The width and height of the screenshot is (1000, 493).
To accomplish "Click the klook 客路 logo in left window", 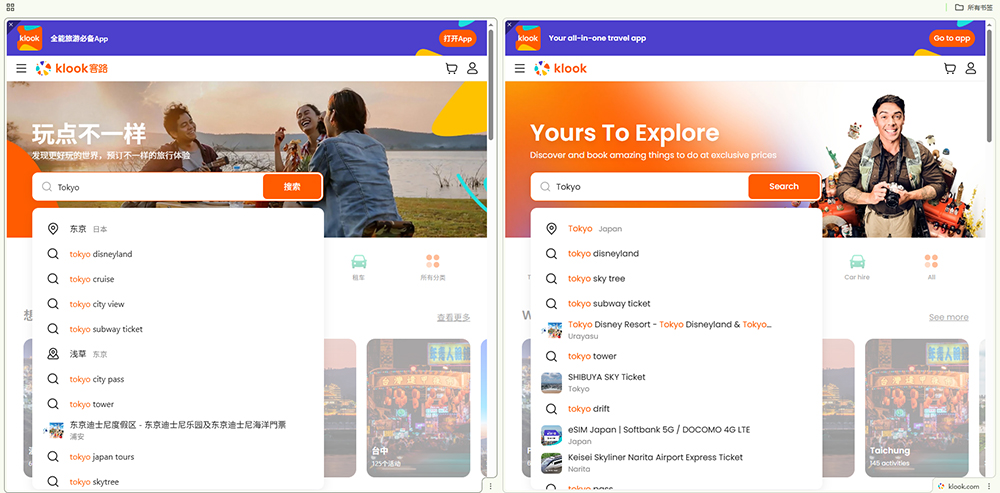I will (72, 68).
